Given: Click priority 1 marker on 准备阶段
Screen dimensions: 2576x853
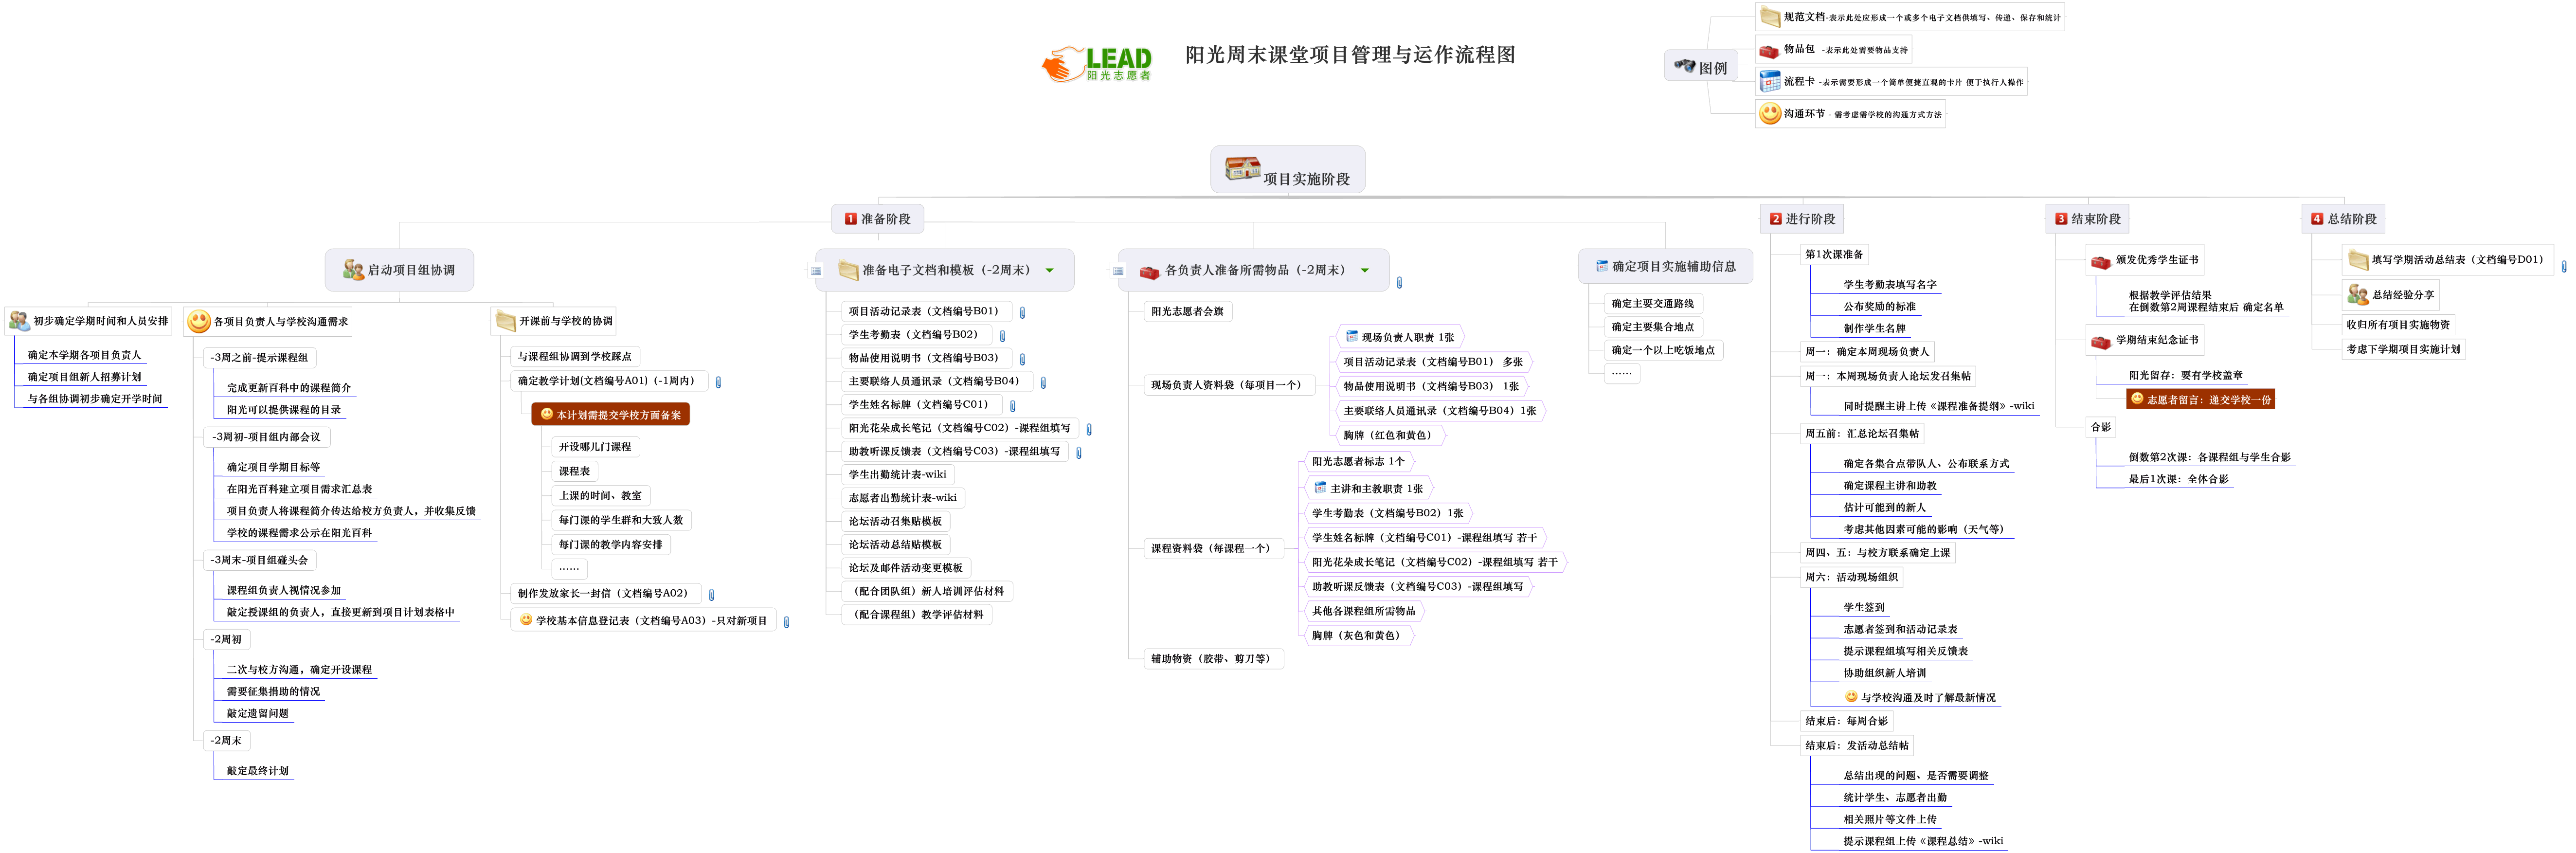Looking at the screenshot, I should pos(851,219).
